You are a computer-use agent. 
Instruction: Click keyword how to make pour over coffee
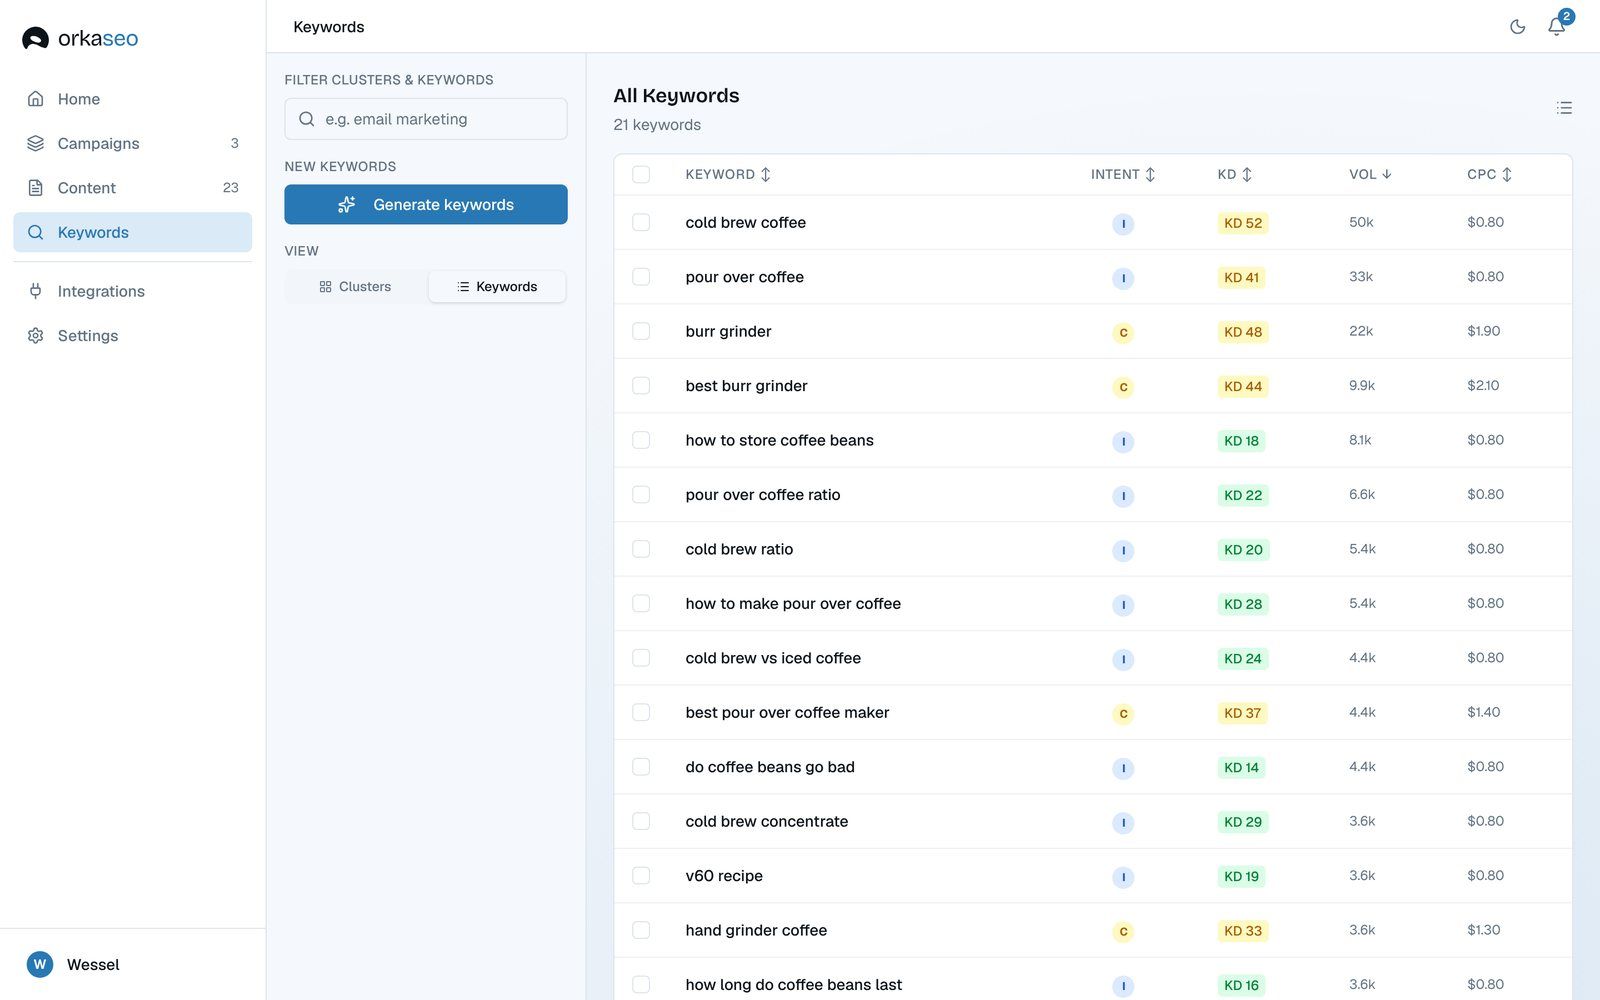[793, 604]
